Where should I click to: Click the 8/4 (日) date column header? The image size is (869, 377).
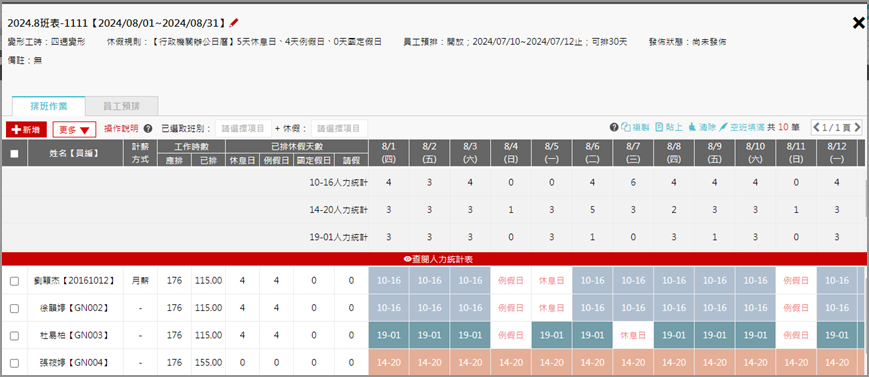(511, 153)
